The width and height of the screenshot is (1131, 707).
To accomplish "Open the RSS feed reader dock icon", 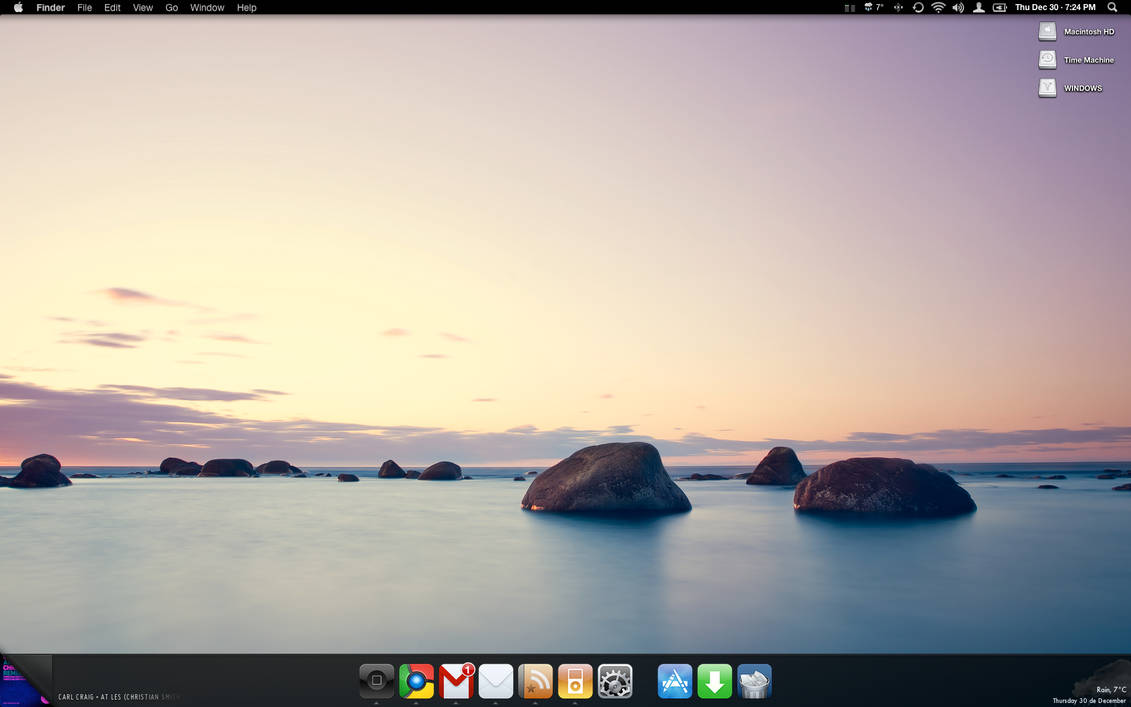I will click(535, 682).
